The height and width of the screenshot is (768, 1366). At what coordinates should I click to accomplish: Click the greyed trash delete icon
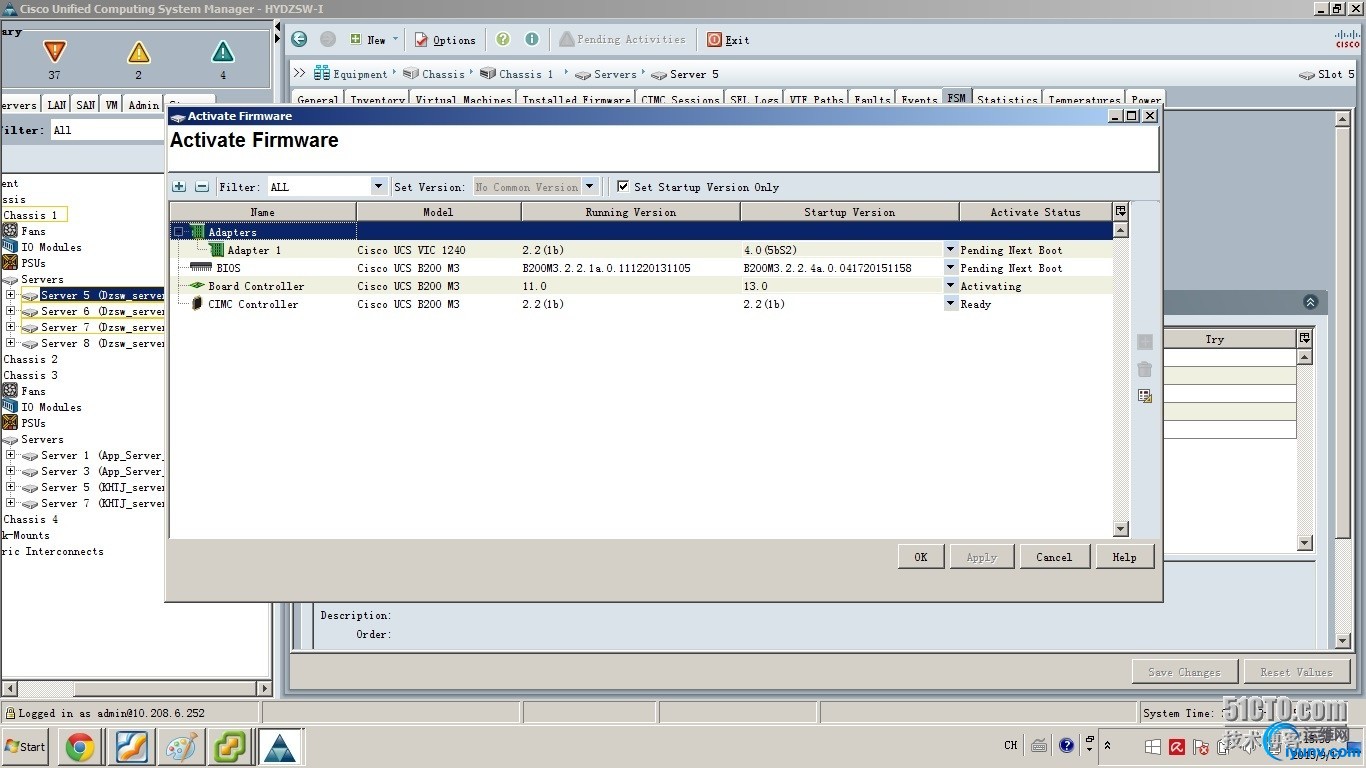click(1145, 369)
